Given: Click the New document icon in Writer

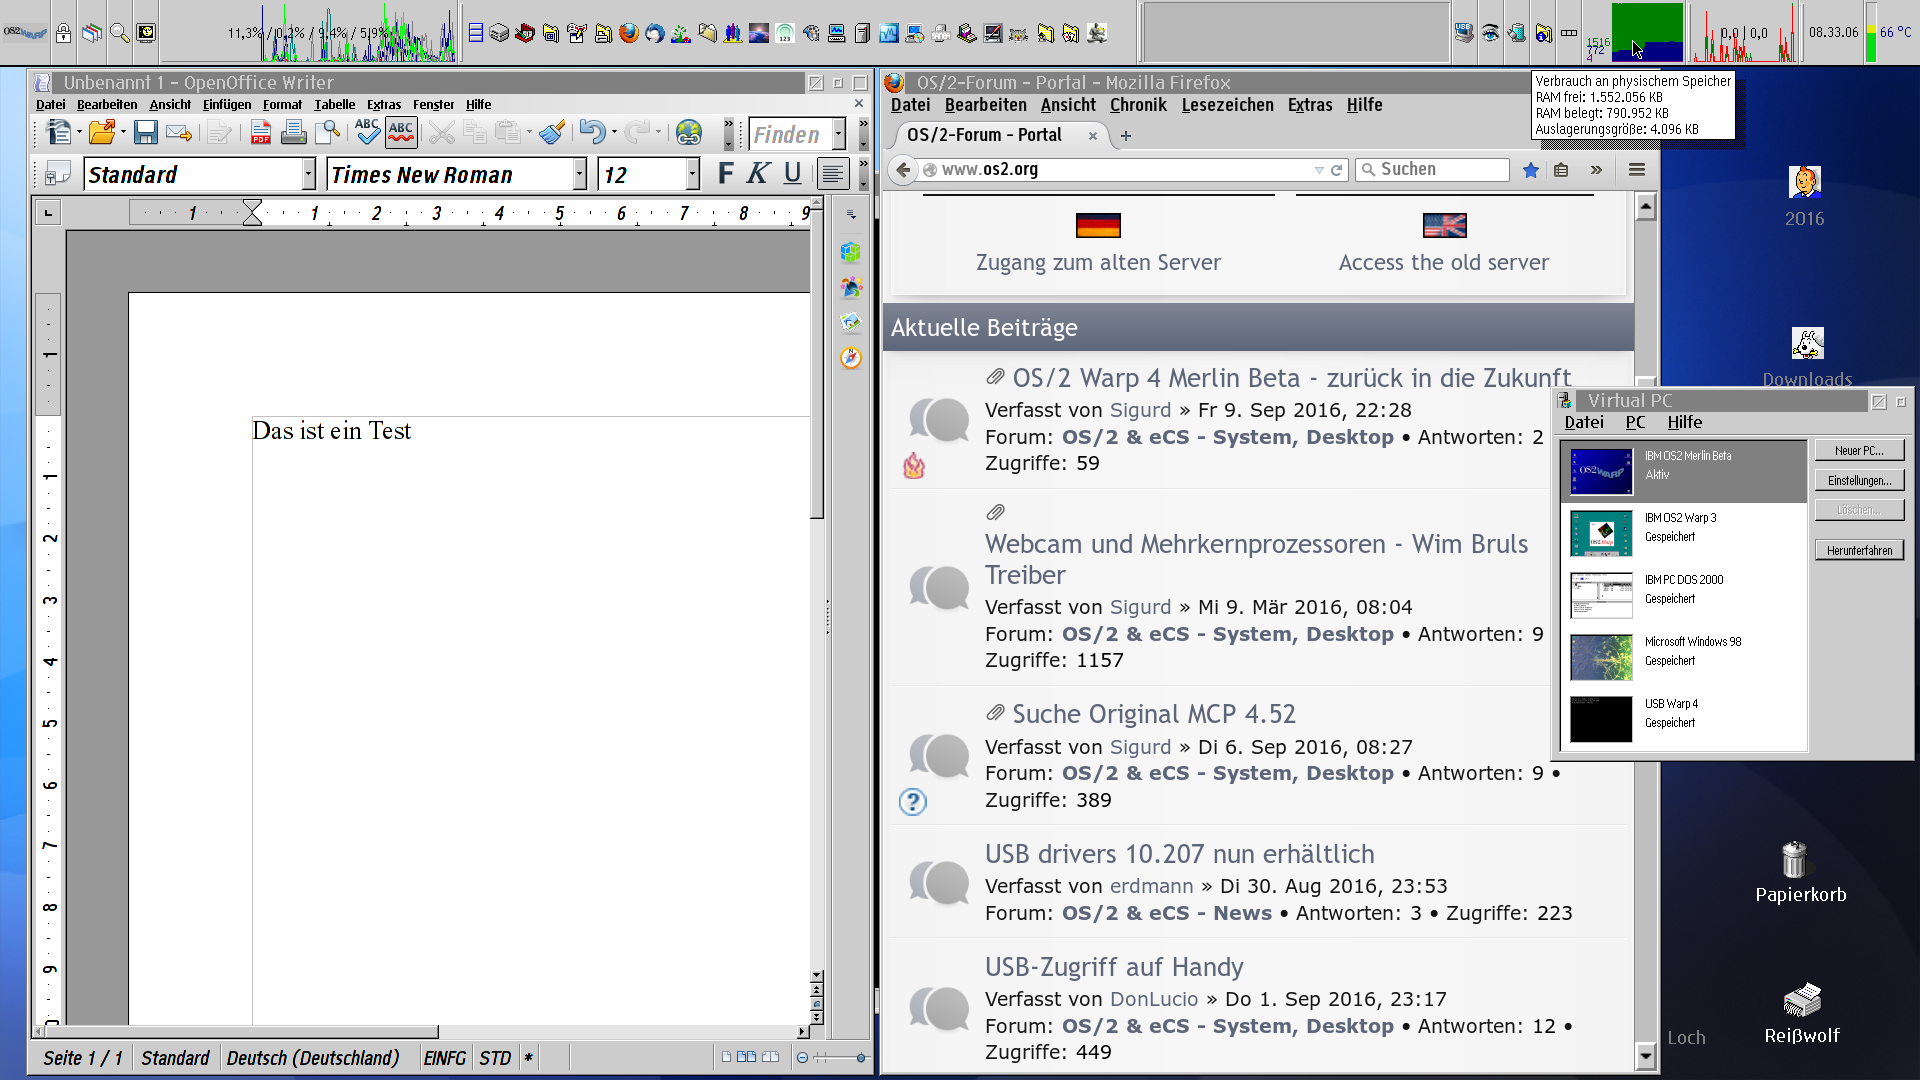Looking at the screenshot, I should pos(58,132).
